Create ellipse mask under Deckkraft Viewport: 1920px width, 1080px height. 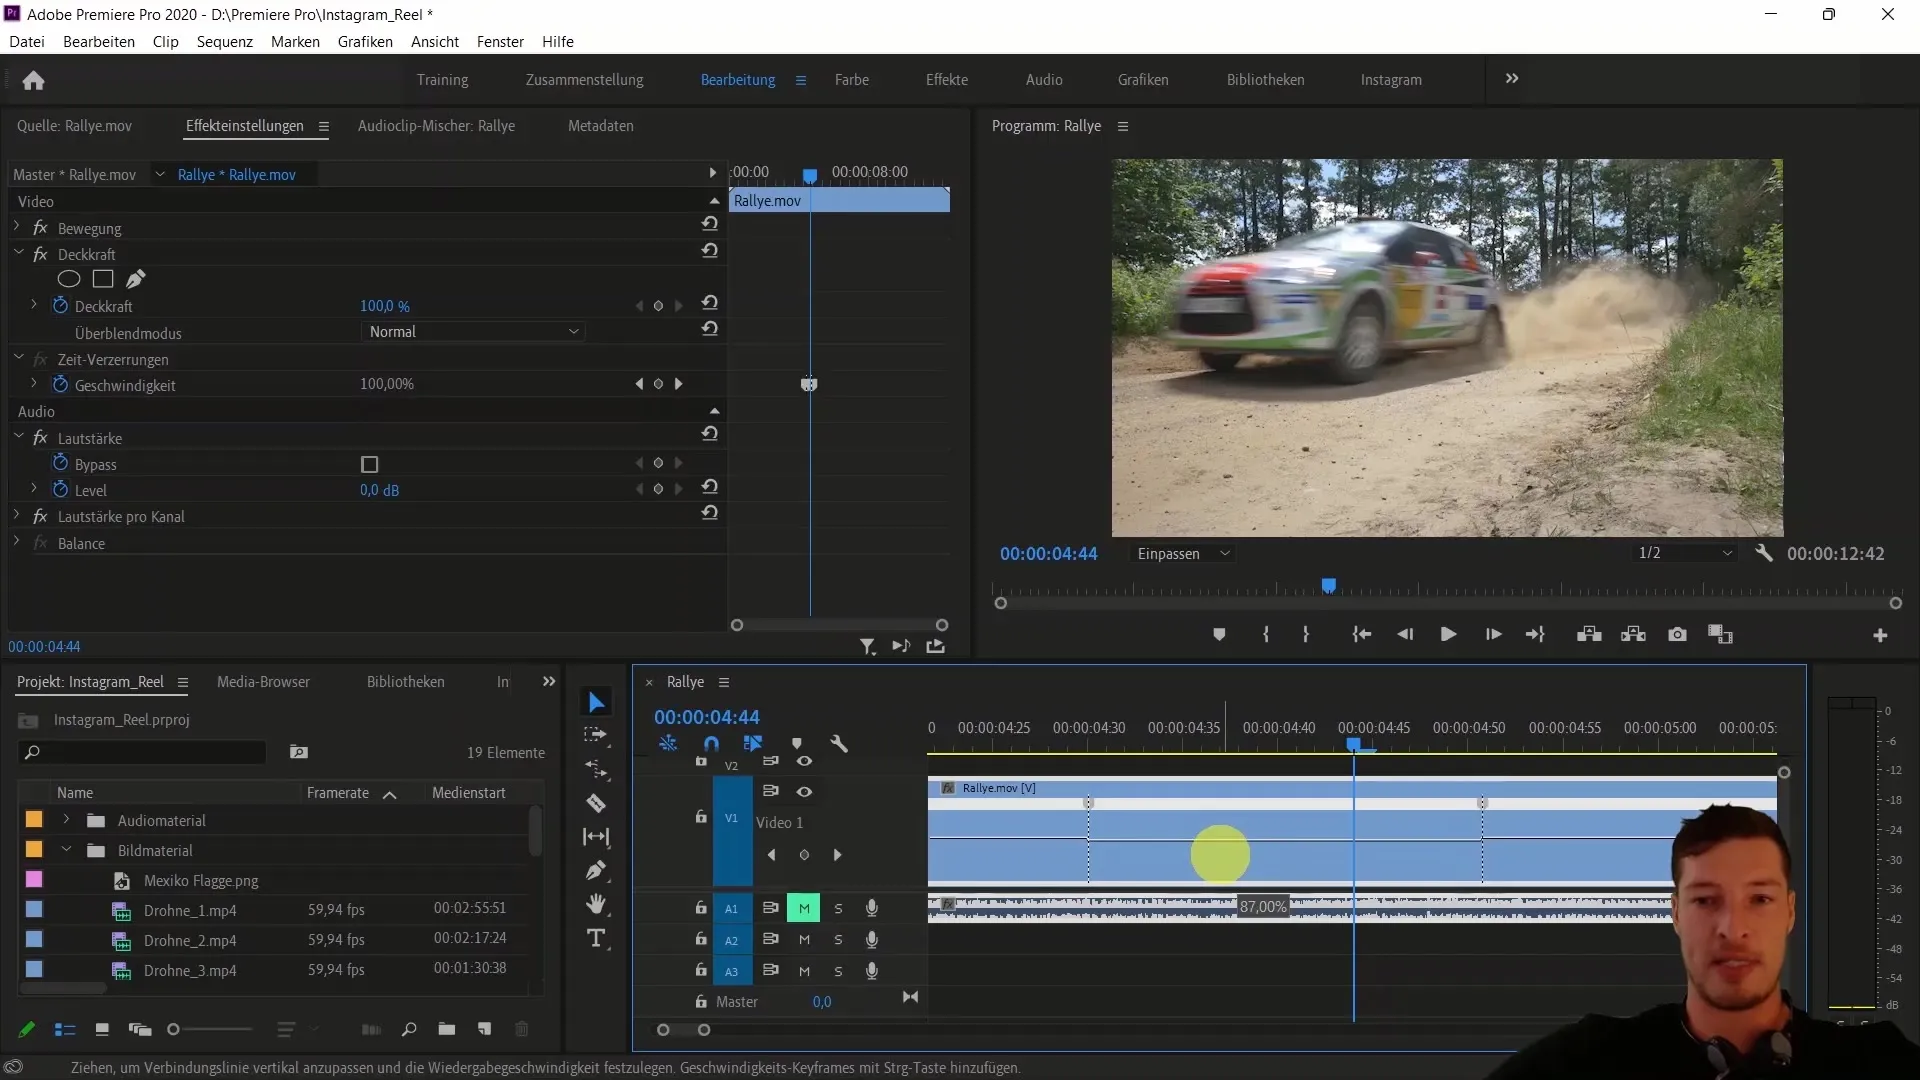pyautogui.click(x=69, y=279)
